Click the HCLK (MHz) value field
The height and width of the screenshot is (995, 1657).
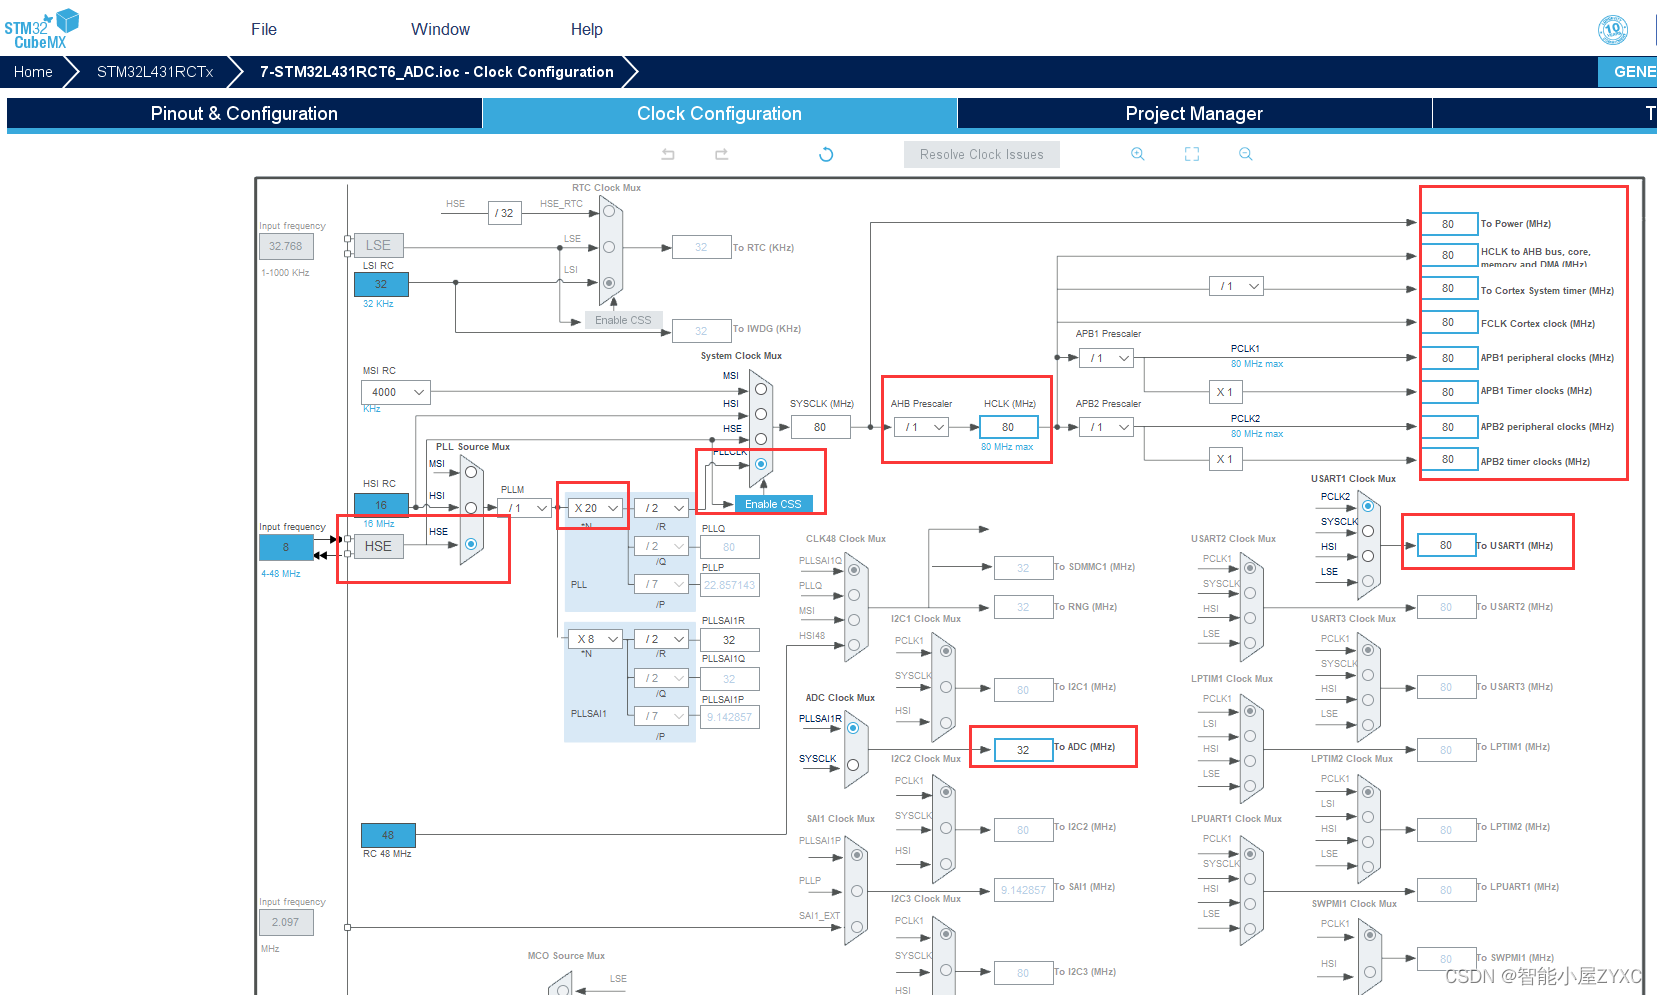point(1008,427)
